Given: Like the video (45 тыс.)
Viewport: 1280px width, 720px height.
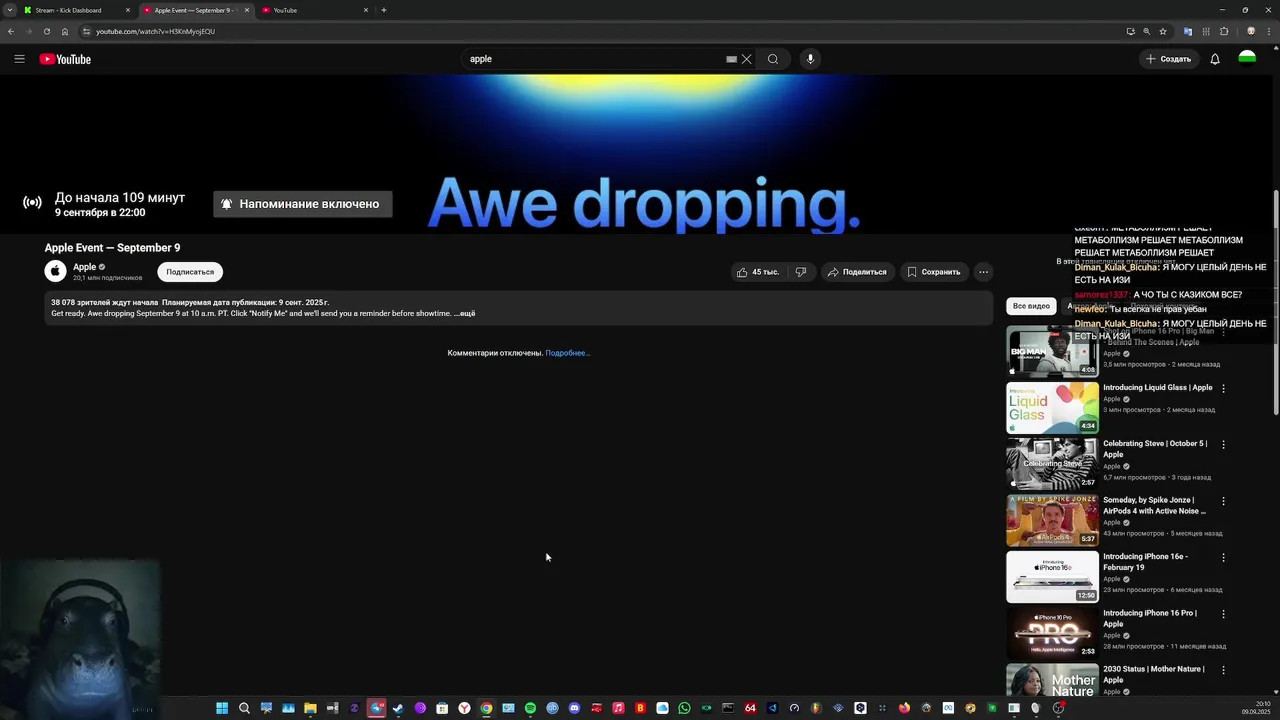Looking at the screenshot, I should 758,272.
